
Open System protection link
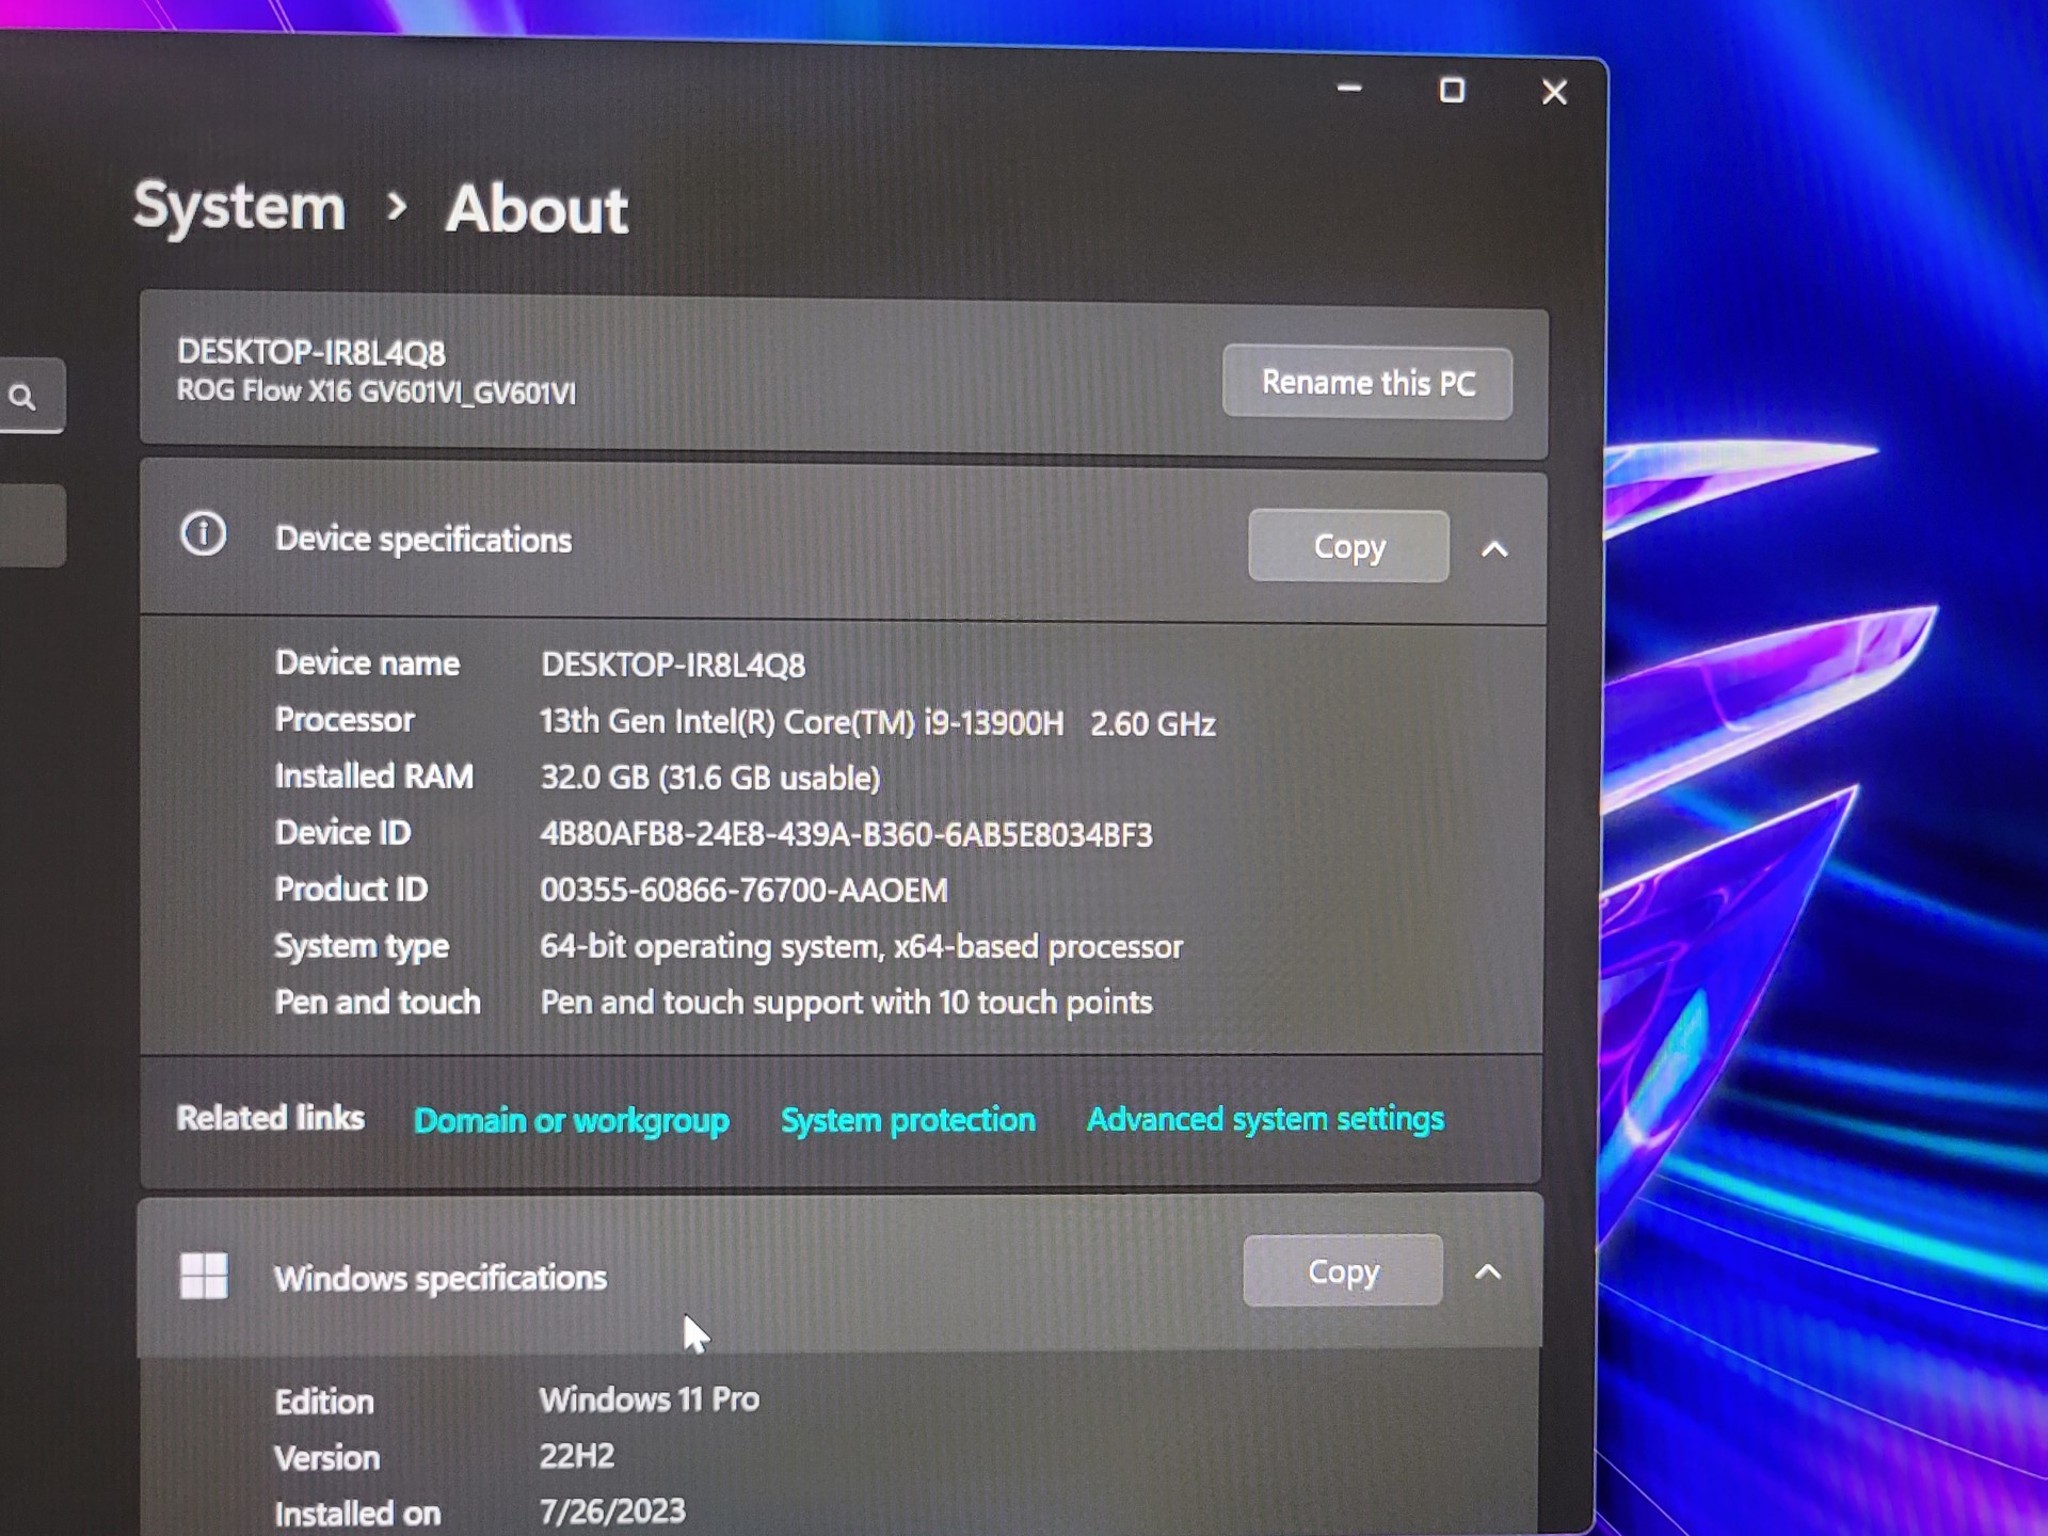tap(908, 1120)
